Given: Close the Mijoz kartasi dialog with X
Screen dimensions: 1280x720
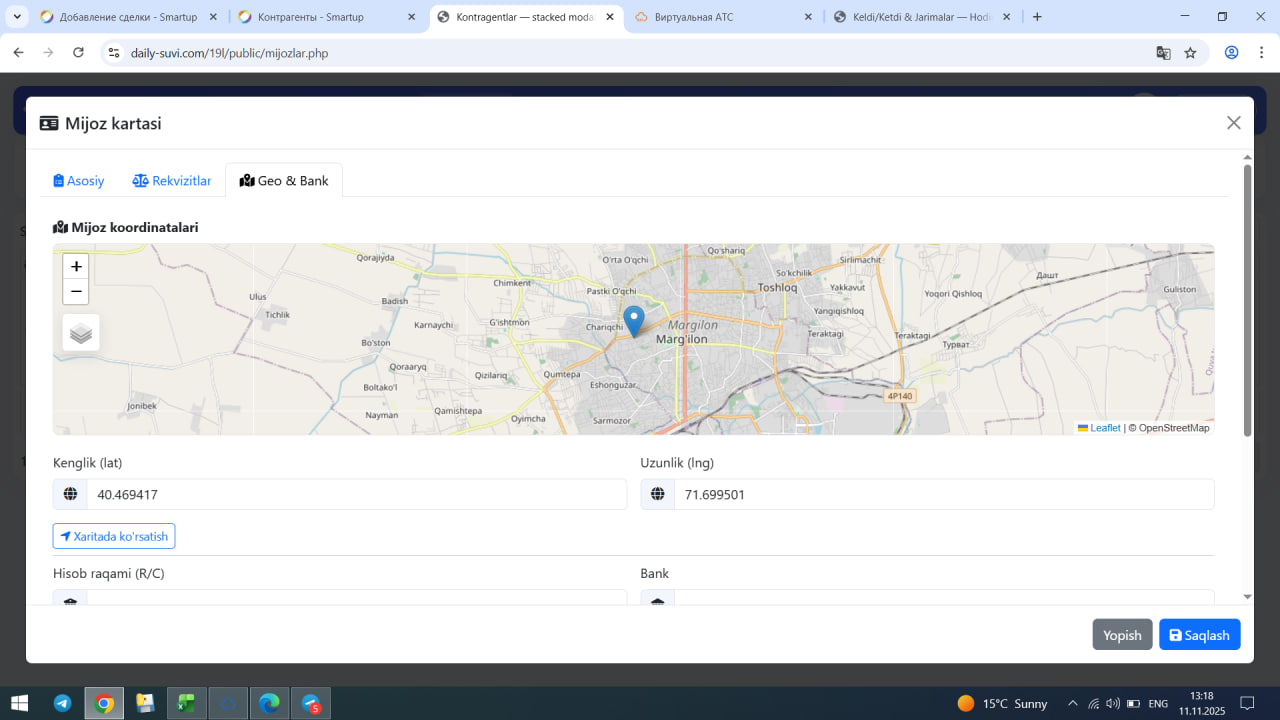Looking at the screenshot, I should click(1233, 123).
